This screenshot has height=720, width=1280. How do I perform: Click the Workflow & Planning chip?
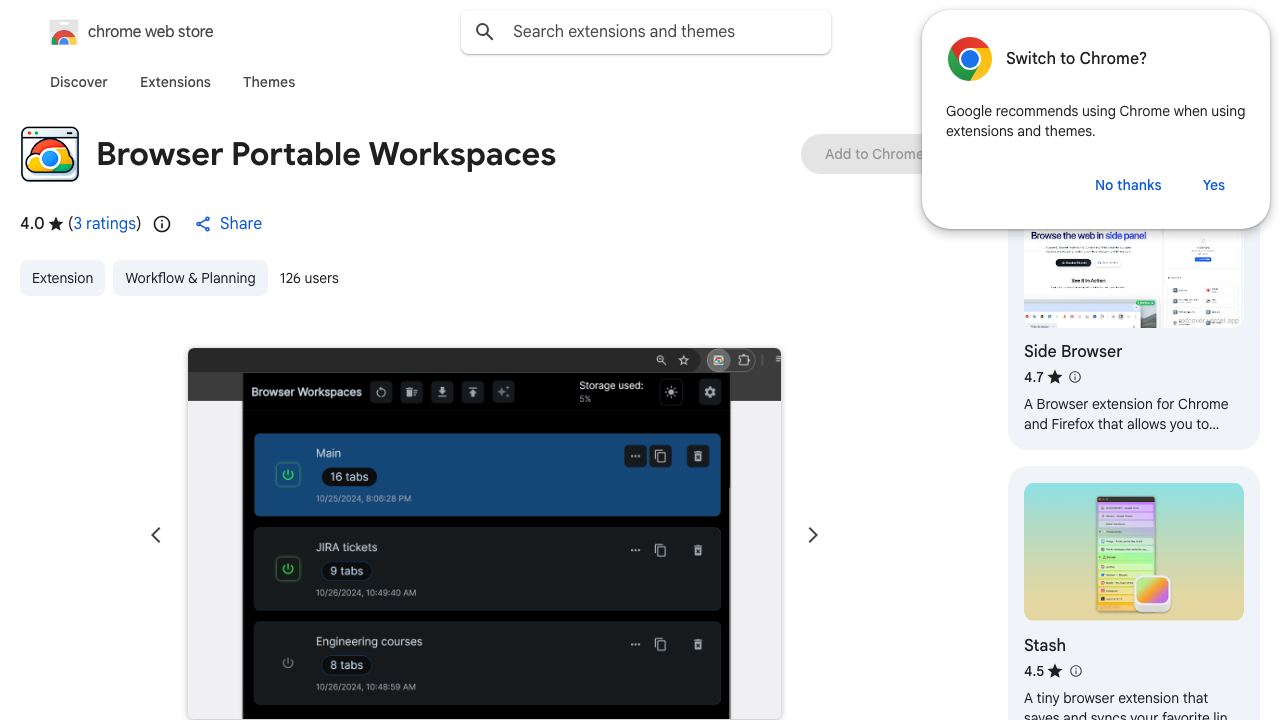[x=190, y=278]
